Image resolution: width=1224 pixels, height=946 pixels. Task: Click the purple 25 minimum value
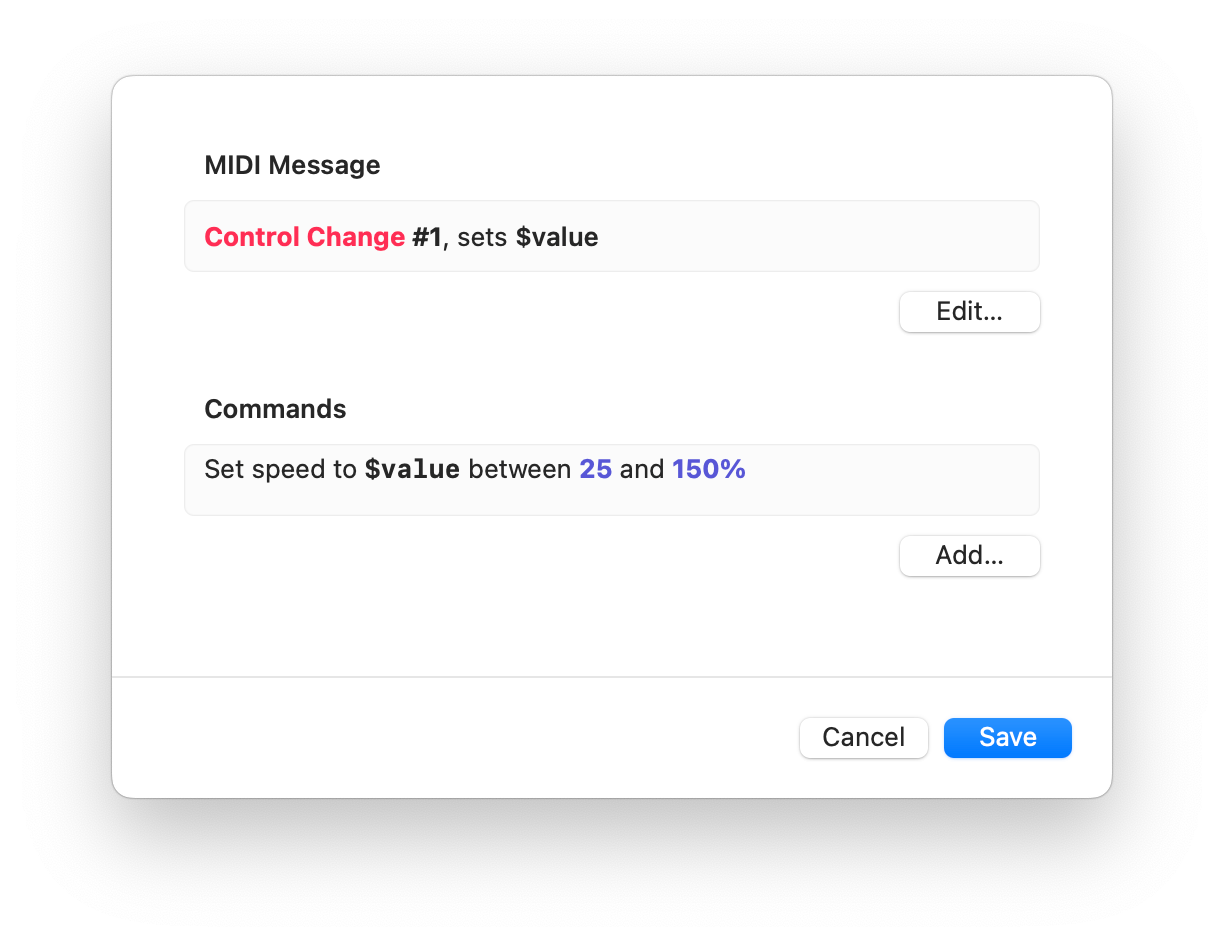[x=595, y=469]
